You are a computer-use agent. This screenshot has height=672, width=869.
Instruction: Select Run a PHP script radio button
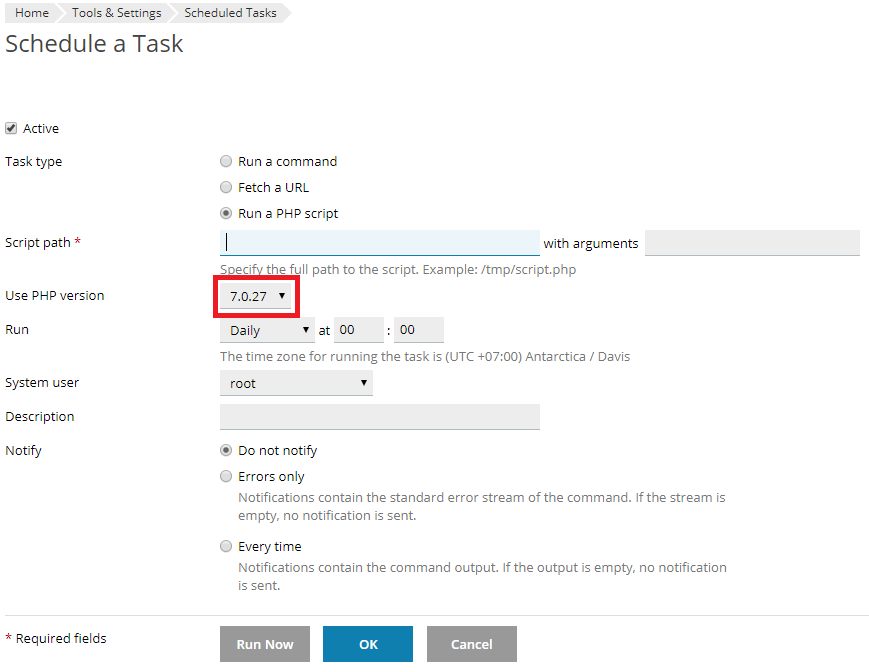(x=226, y=213)
